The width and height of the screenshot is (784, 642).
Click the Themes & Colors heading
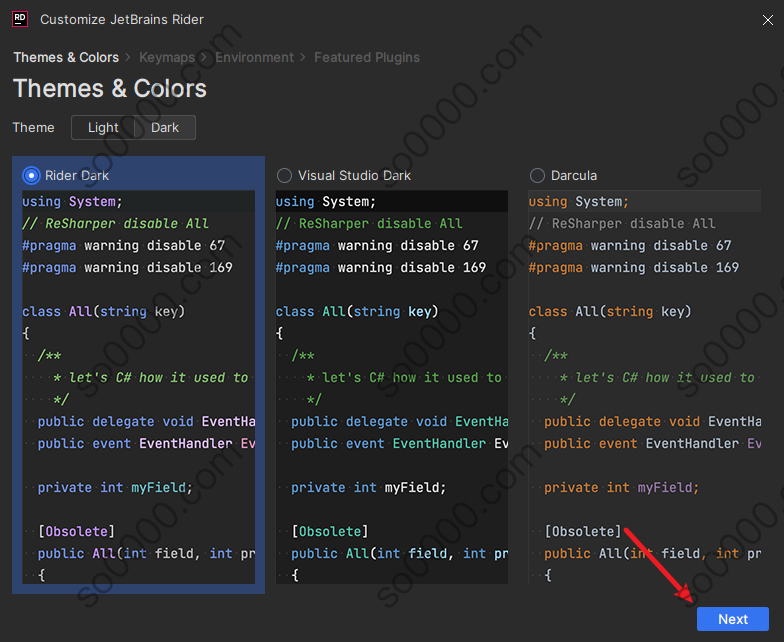tap(110, 89)
